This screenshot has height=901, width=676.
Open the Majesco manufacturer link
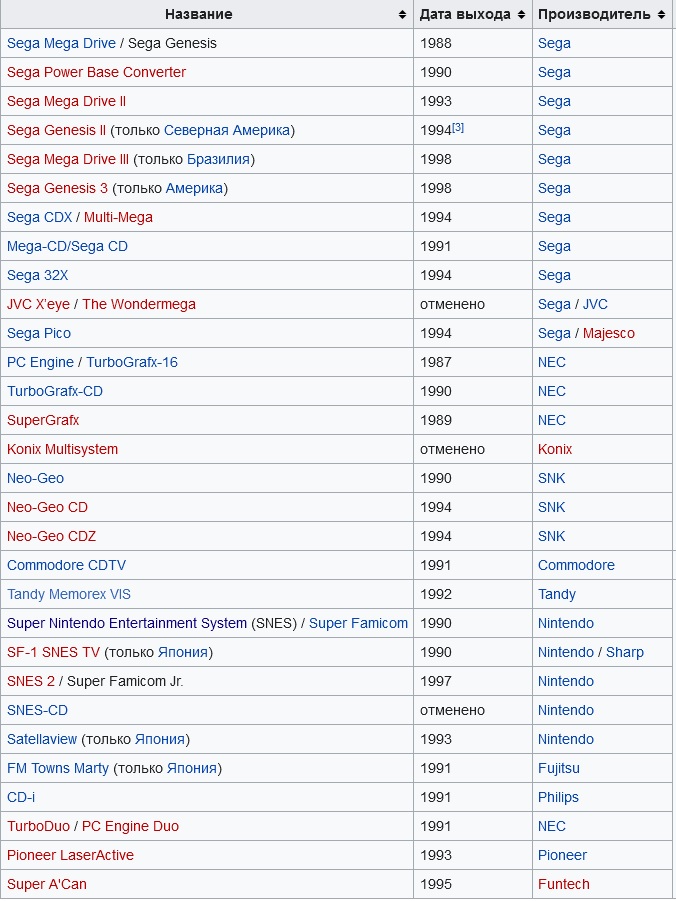(609, 333)
